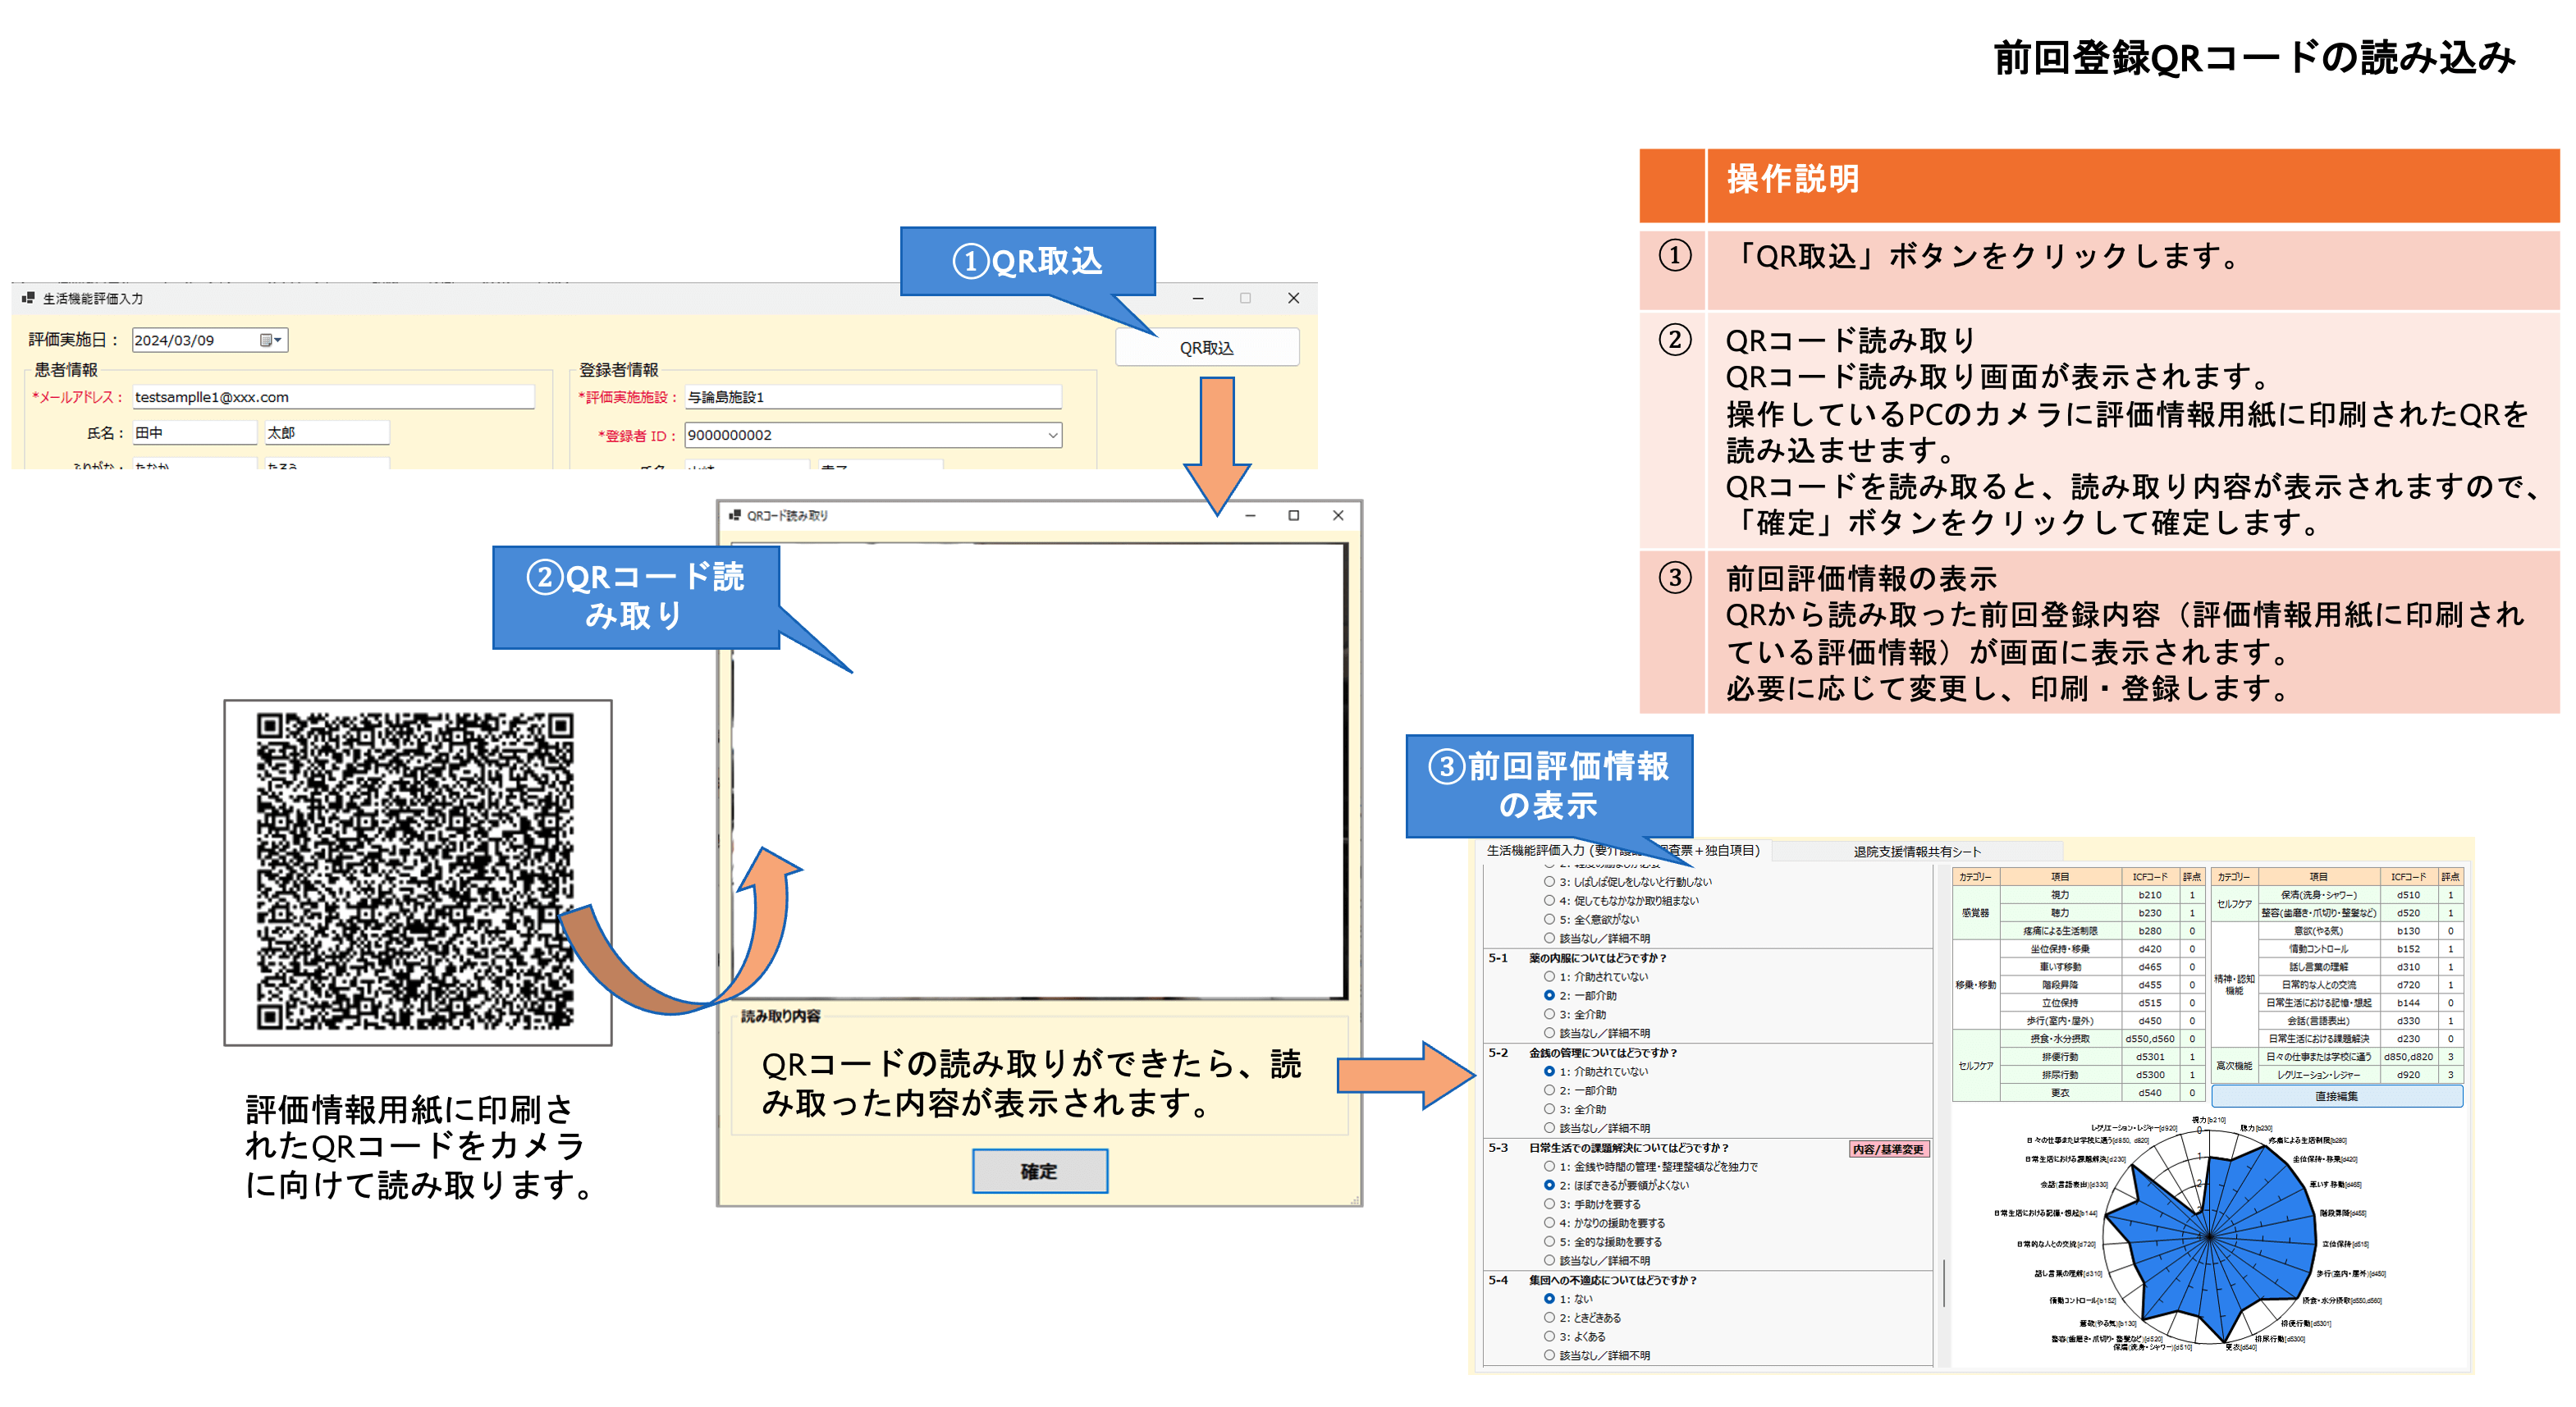
Task: Choose 2: 一部介助 for 金銭の管理 question
Action: (1549, 1090)
